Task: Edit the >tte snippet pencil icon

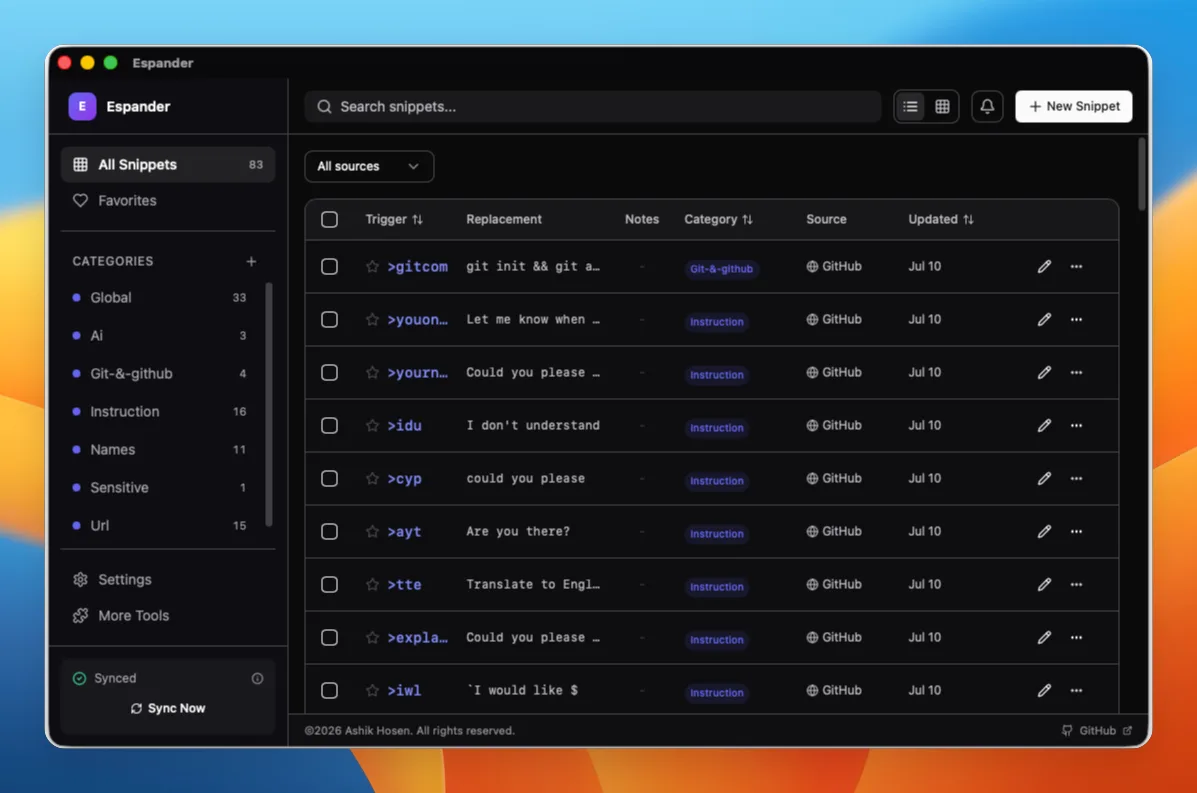Action: click(x=1044, y=585)
